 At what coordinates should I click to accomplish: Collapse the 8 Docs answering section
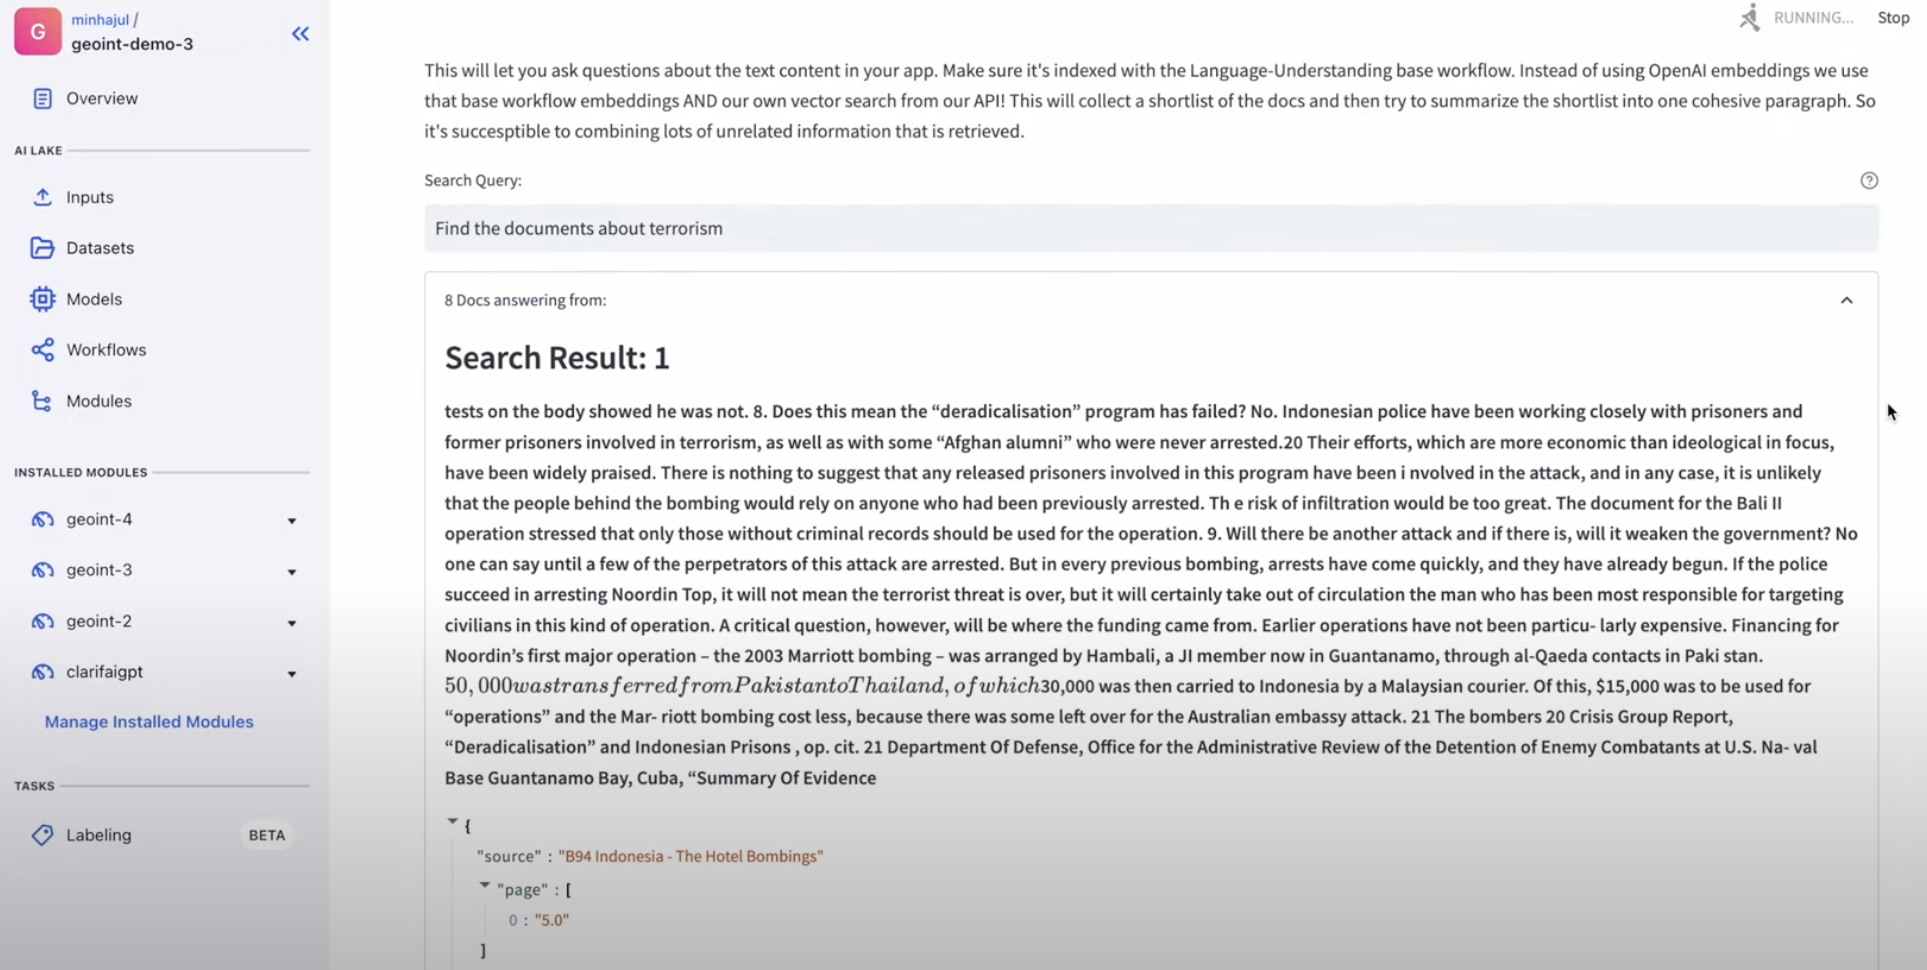[x=1847, y=299]
